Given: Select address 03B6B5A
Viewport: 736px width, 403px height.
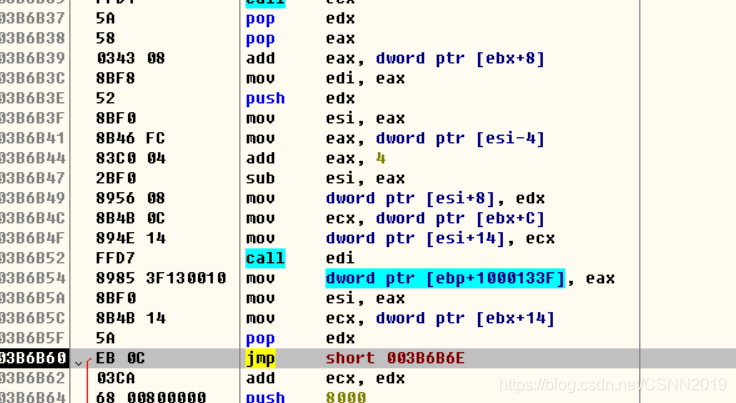Looking at the screenshot, I should (x=32, y=298).
